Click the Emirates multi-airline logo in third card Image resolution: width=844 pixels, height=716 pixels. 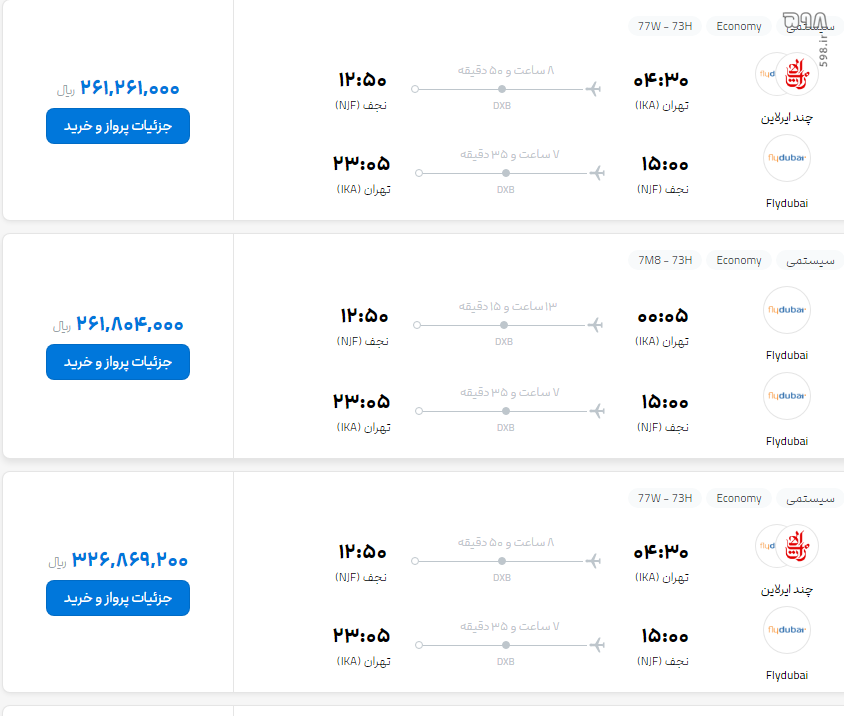click(x=787, y=546)
